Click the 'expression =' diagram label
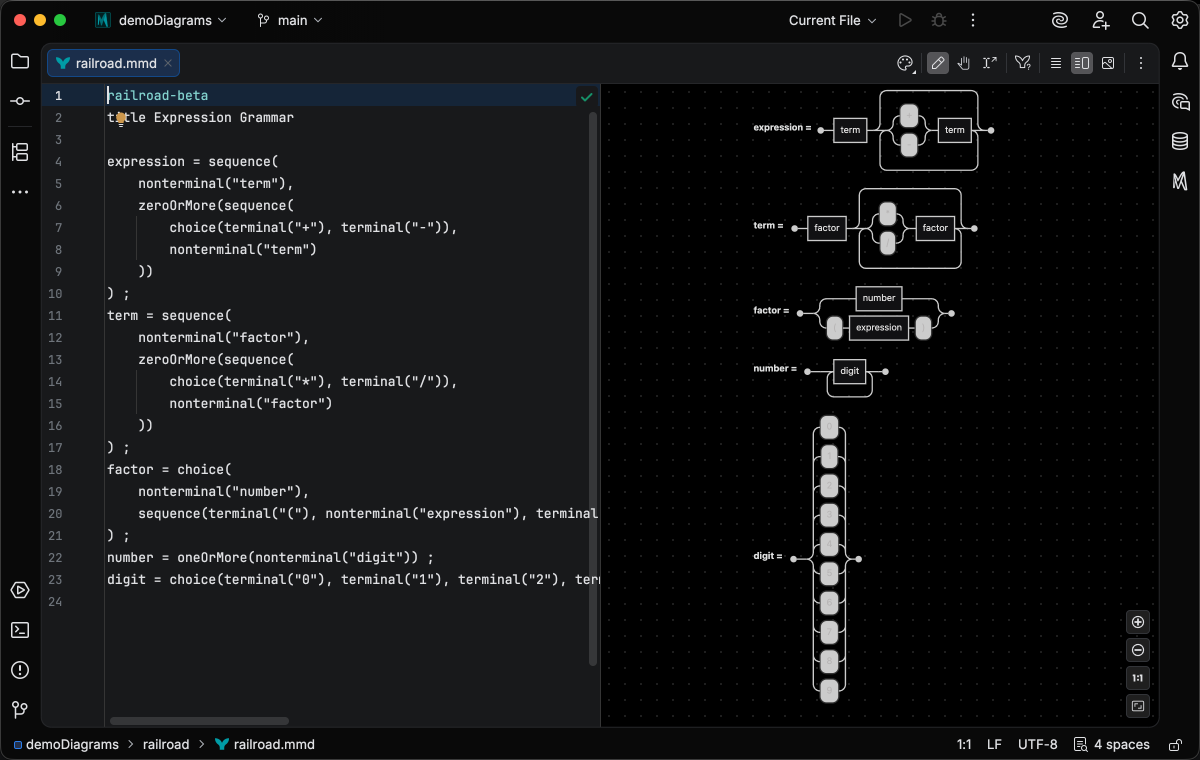1200x760 pixels. click(x=782, y=128)
